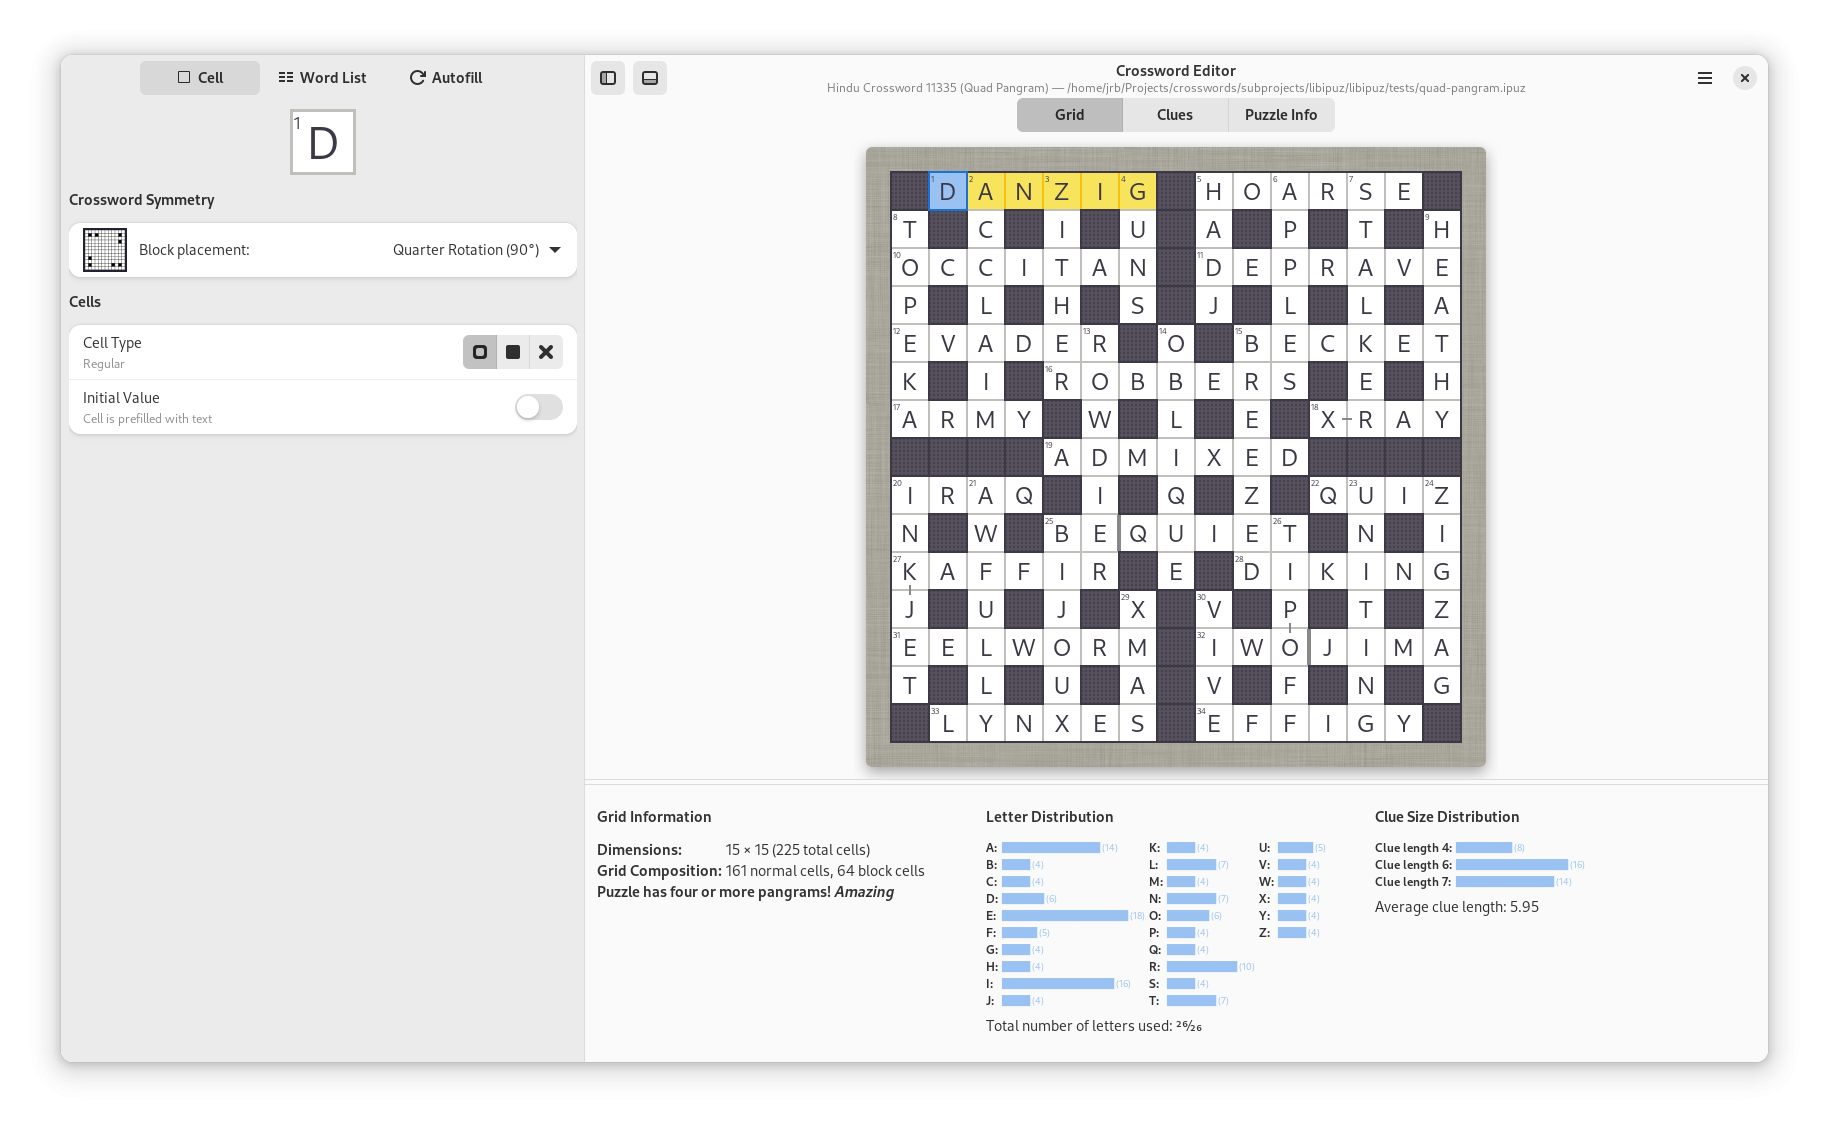Image resolution: width=1829 pixels, height=1129 pixels.
Task: Open the hamburger menu
Action: tap(1704, 77)
